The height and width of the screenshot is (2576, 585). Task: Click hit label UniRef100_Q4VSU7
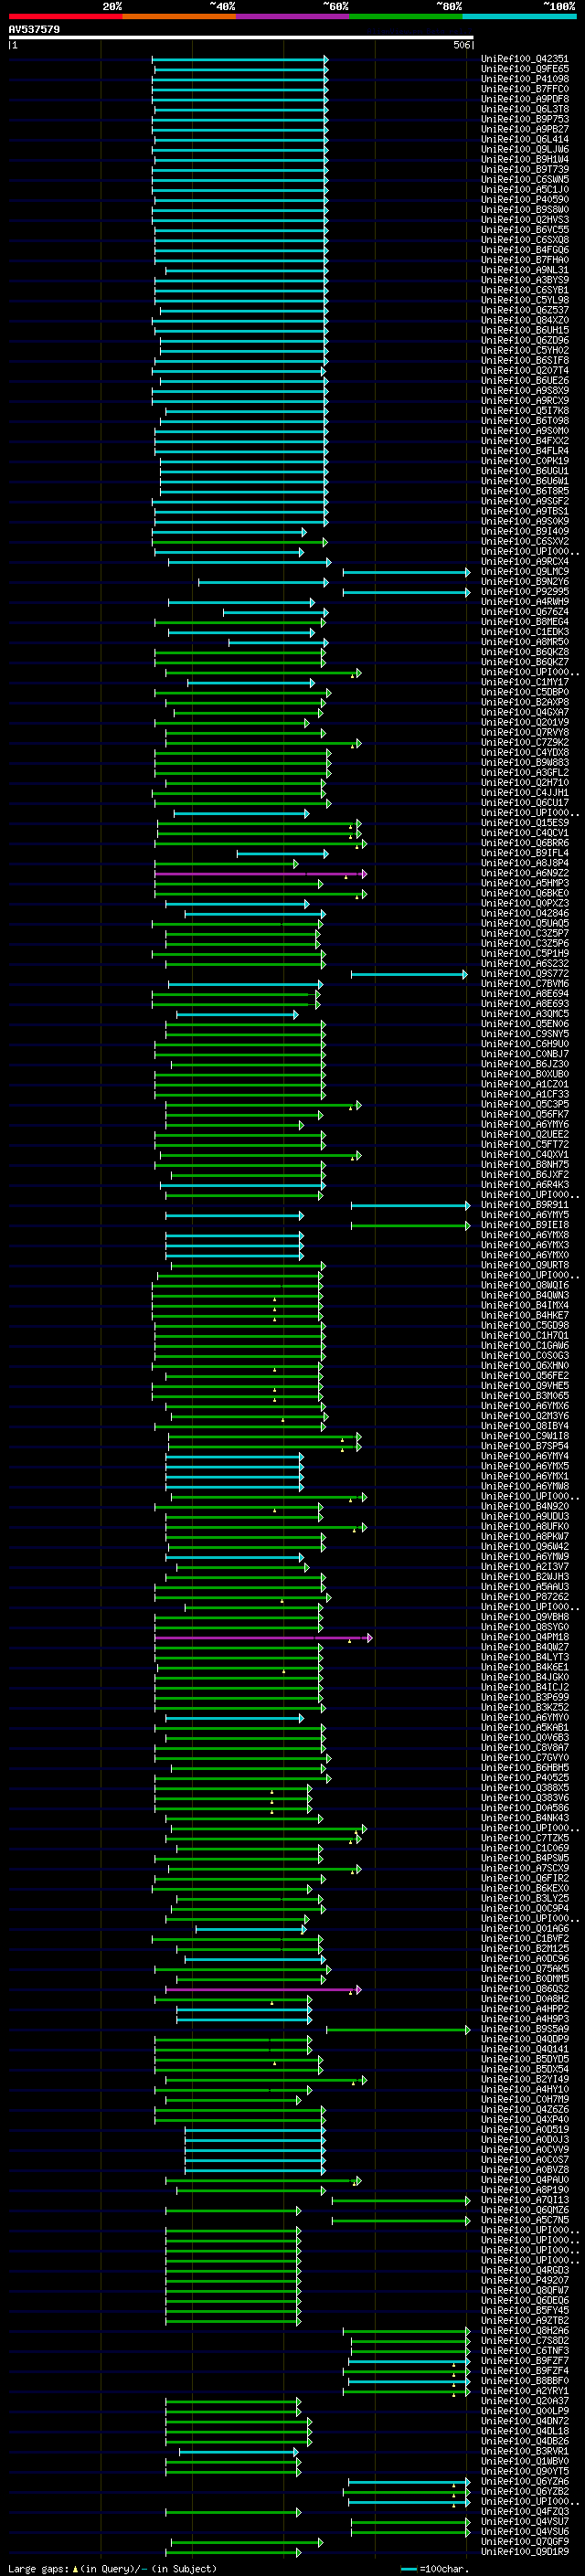[x=525, y=2522]
